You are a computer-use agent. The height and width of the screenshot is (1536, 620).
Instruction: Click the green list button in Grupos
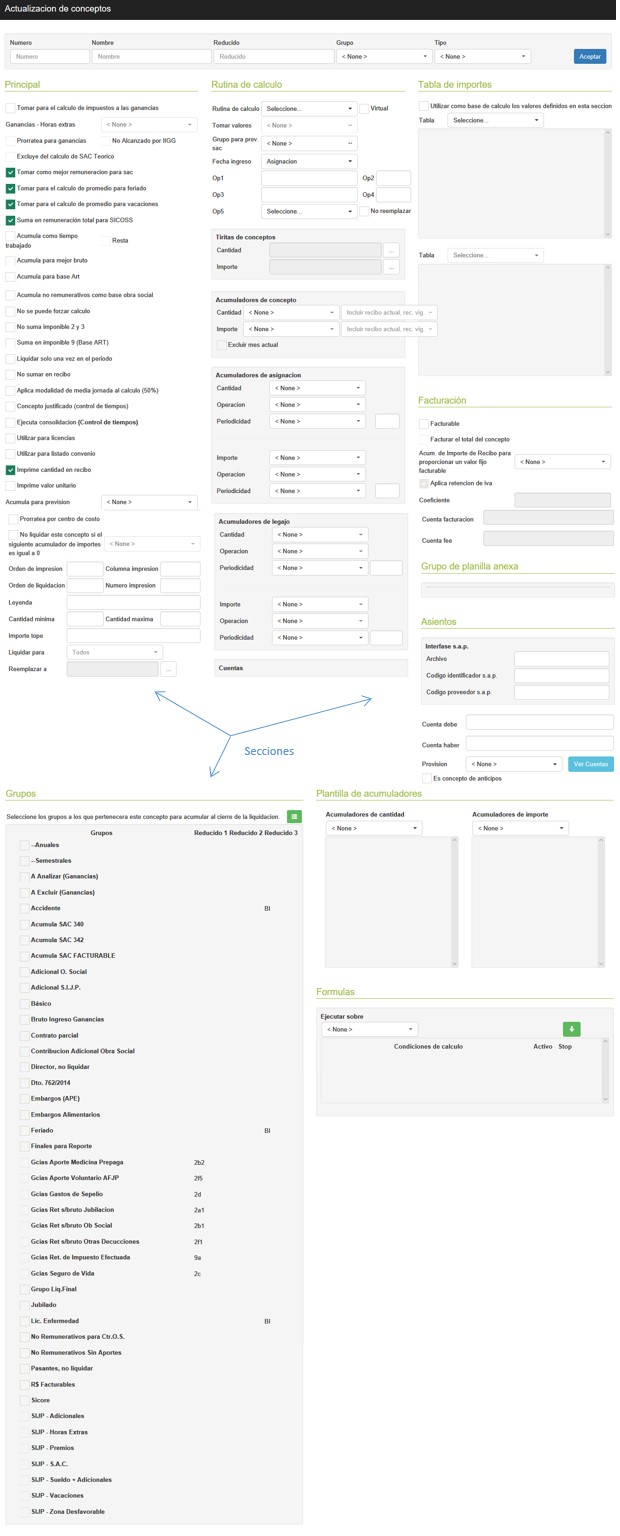(294, 817)
